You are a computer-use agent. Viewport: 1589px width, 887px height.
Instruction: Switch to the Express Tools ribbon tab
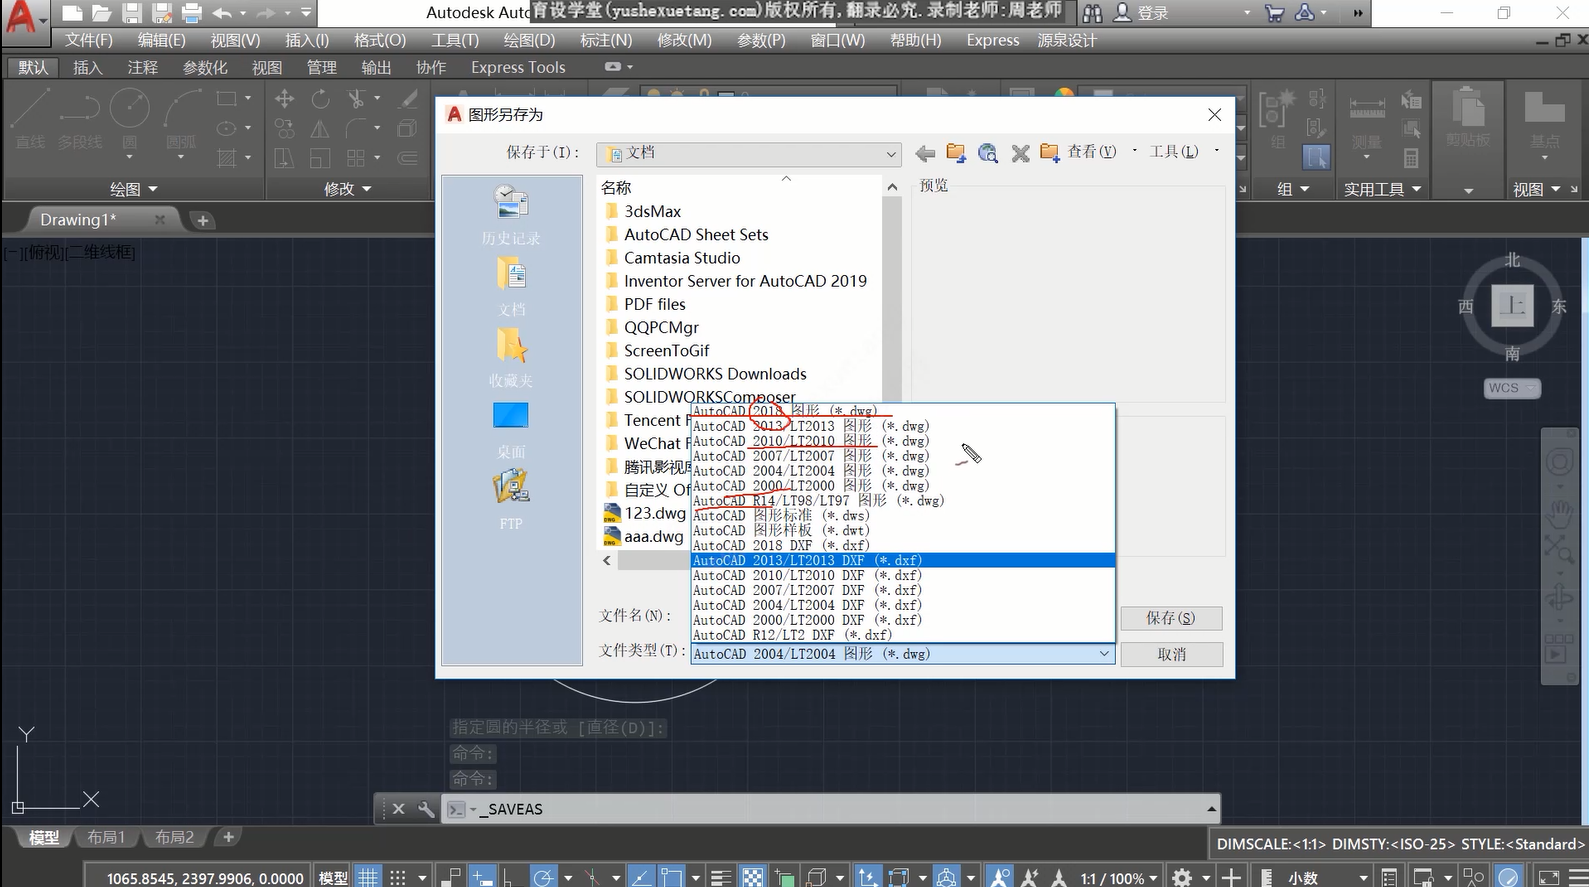(518, 67)
